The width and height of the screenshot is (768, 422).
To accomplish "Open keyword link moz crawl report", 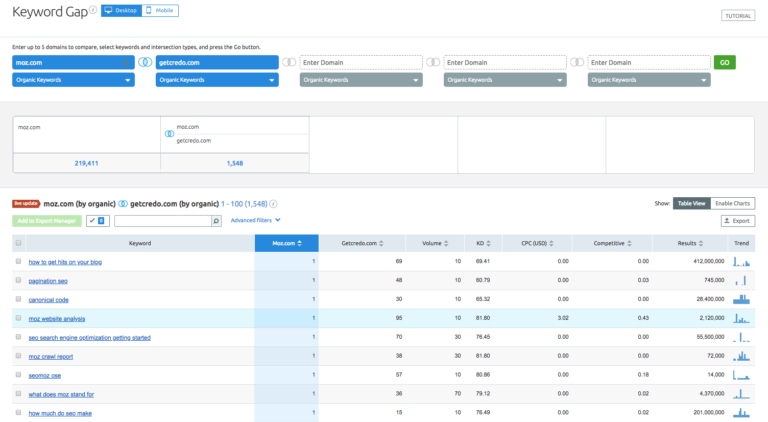I will (x=50, y=356).
